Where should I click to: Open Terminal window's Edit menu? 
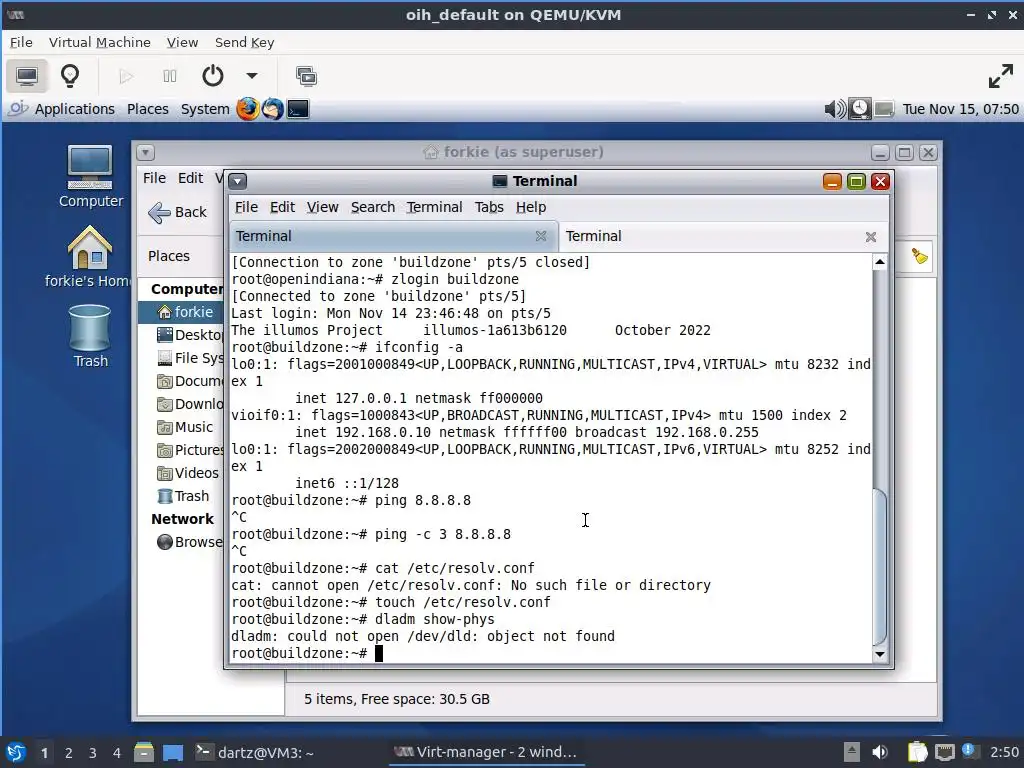(x=282, y=207)
